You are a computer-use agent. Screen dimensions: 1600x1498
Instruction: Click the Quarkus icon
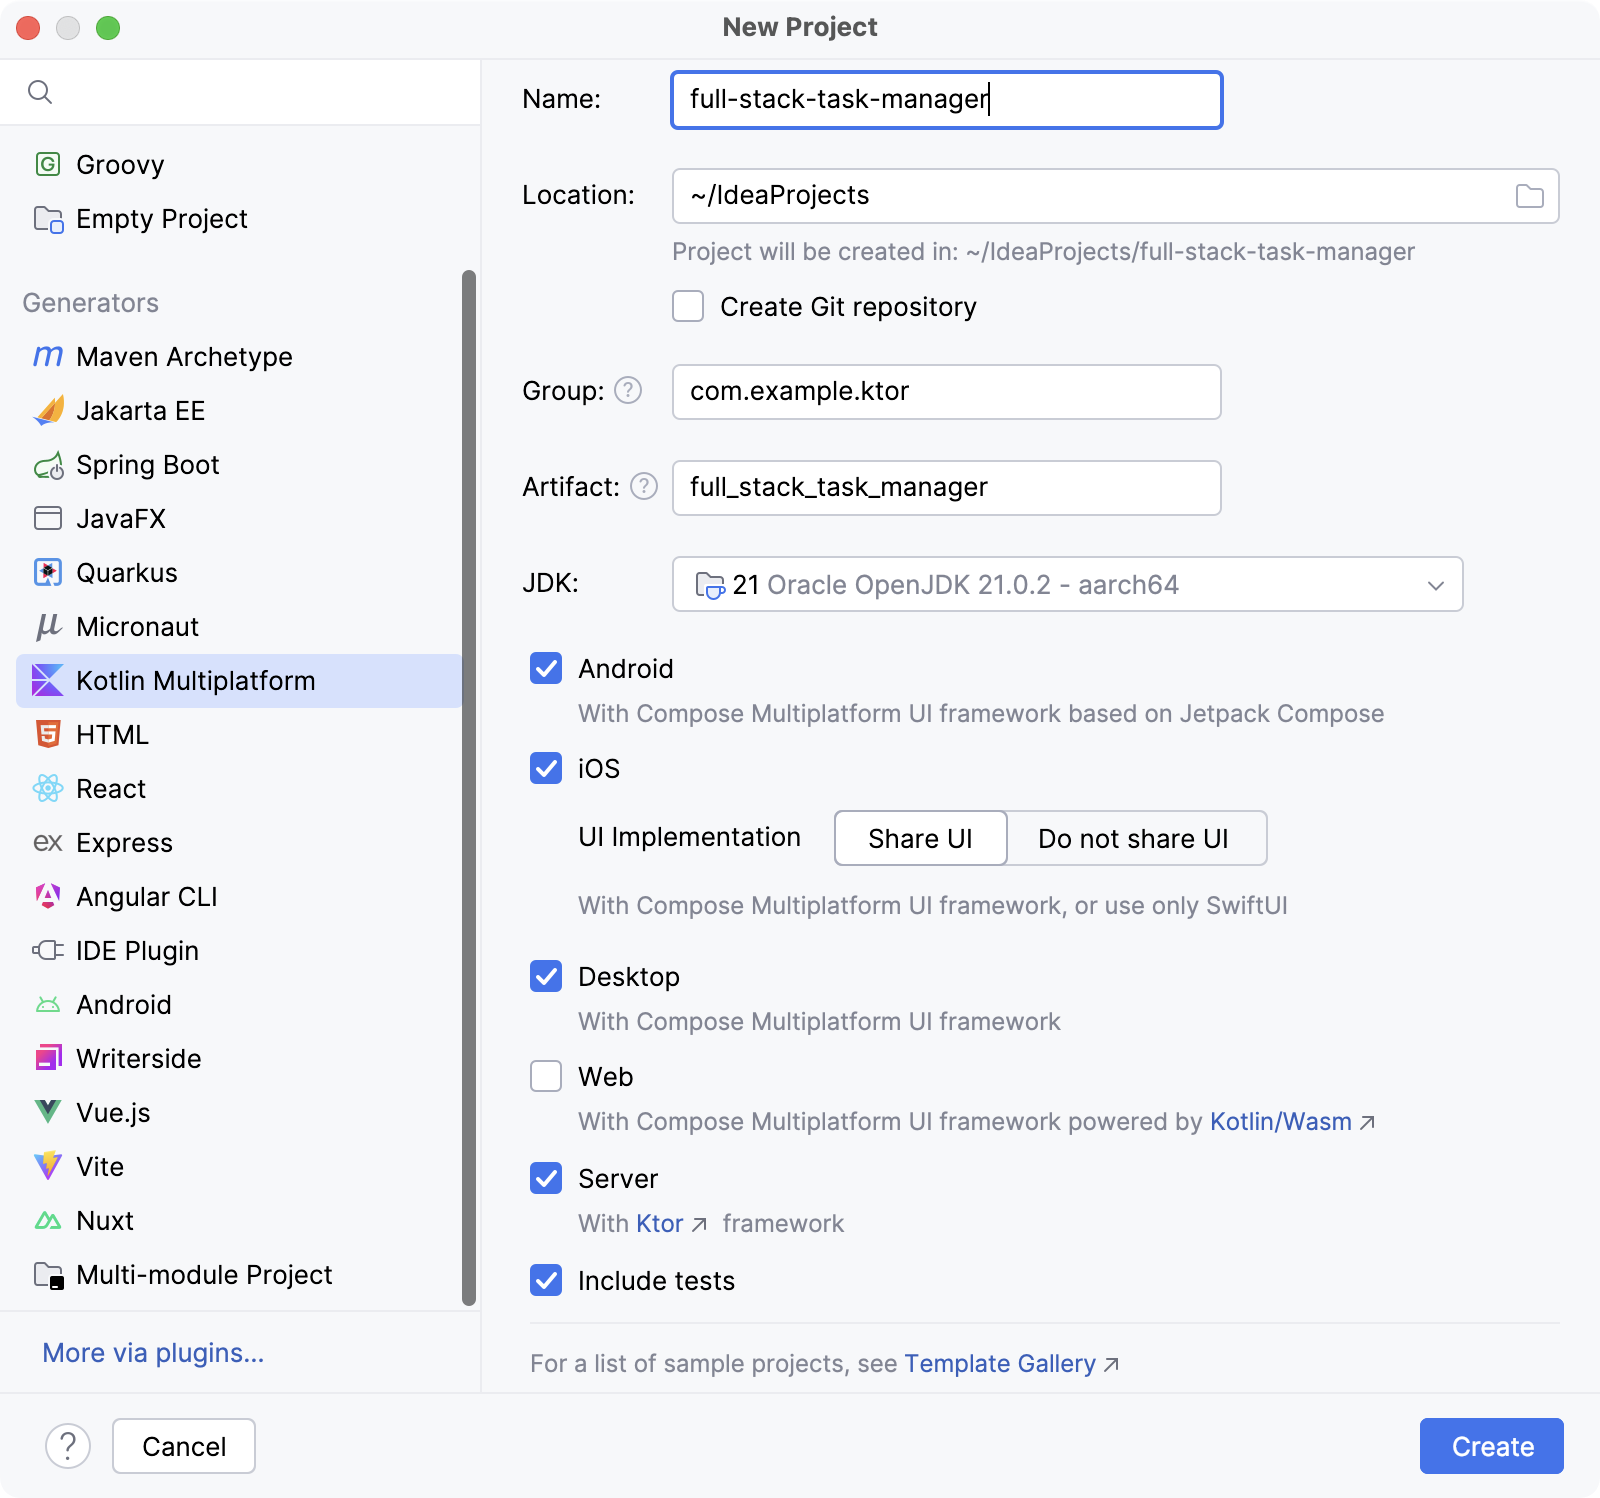48,572
